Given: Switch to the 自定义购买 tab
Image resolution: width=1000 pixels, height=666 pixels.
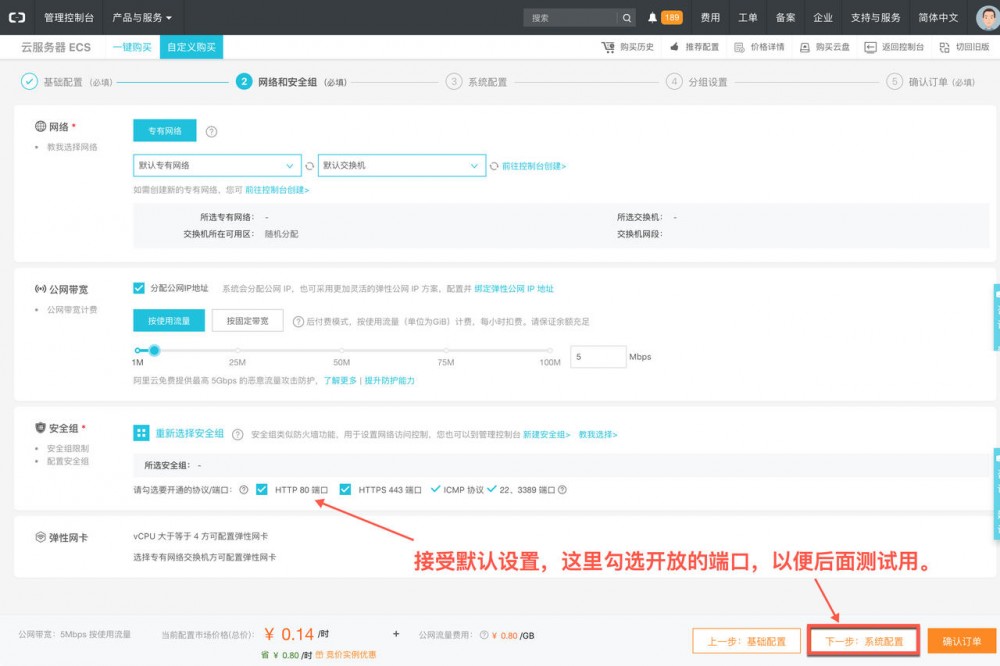Looking at the screenshot, I should [192, 46].
